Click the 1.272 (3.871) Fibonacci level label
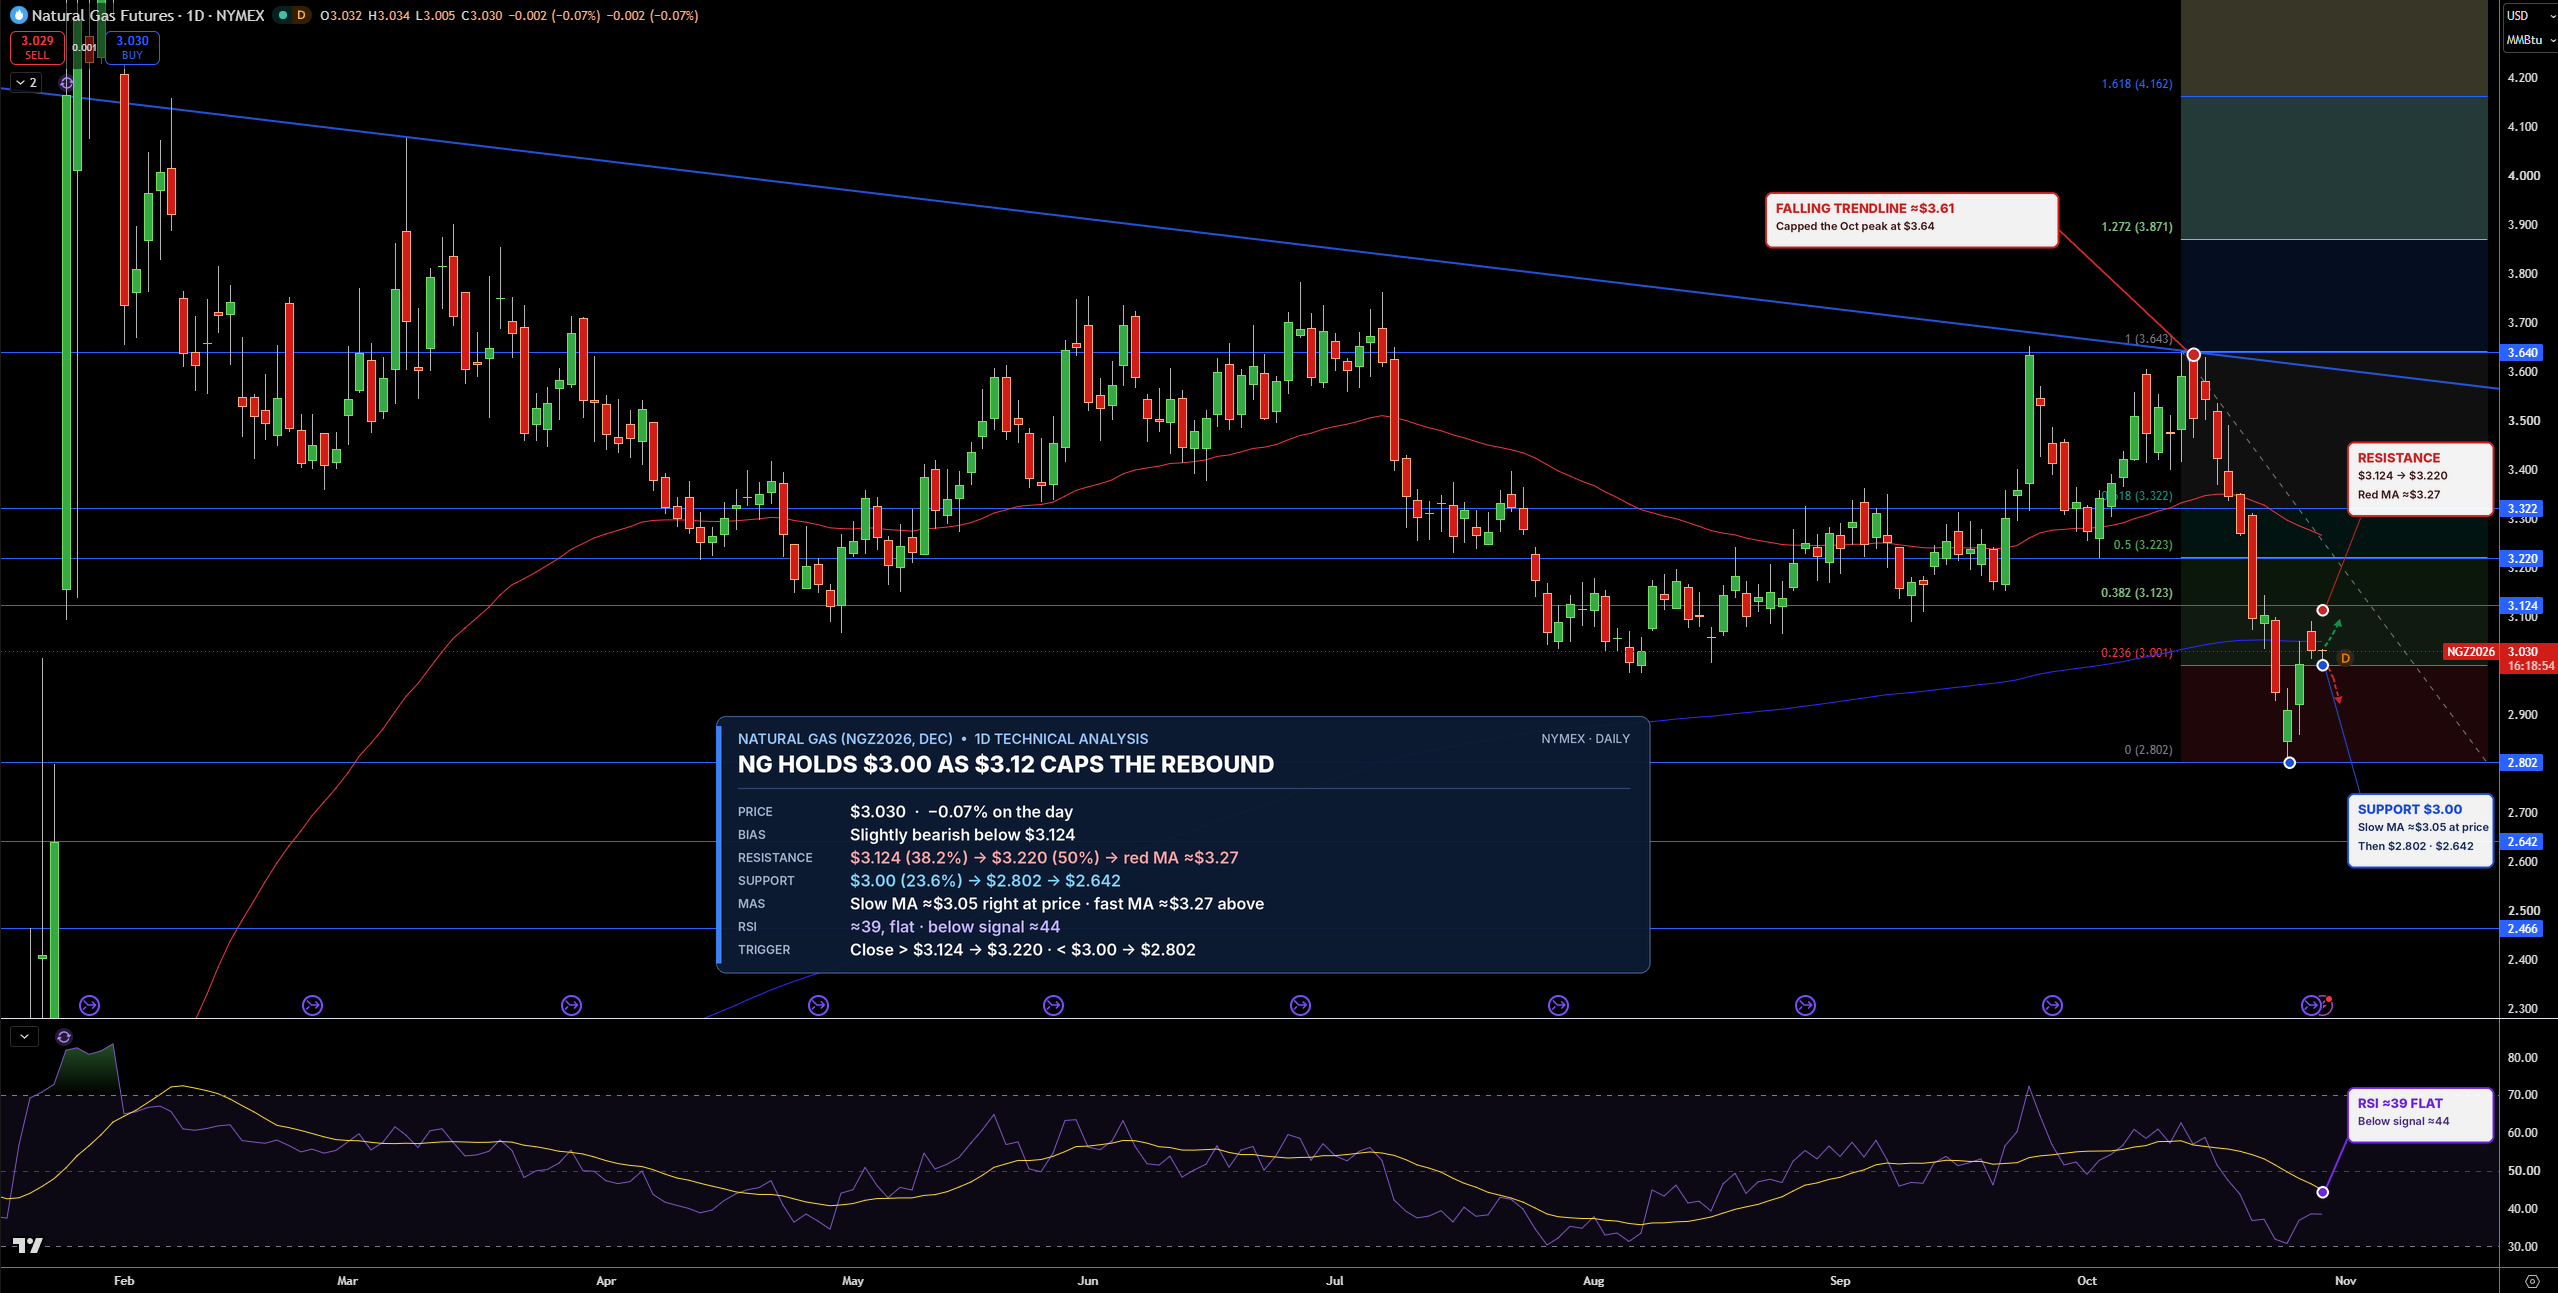 tap(2136, 227)
